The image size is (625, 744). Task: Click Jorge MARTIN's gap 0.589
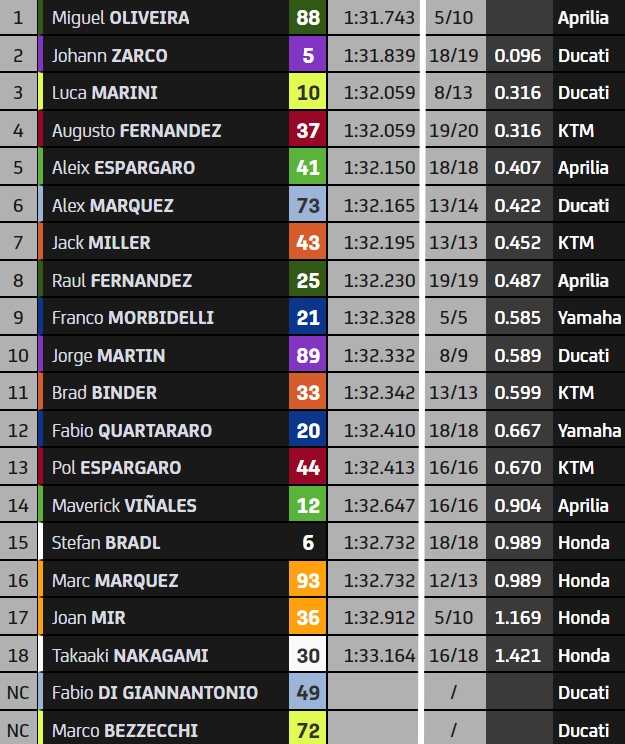[518, 355]
